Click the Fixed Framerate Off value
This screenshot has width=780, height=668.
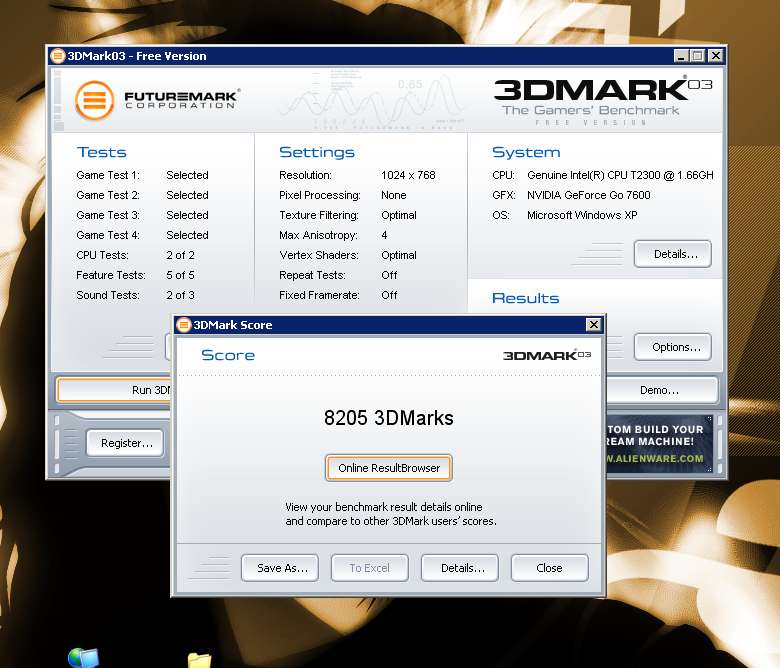click(x=389, y=295)
